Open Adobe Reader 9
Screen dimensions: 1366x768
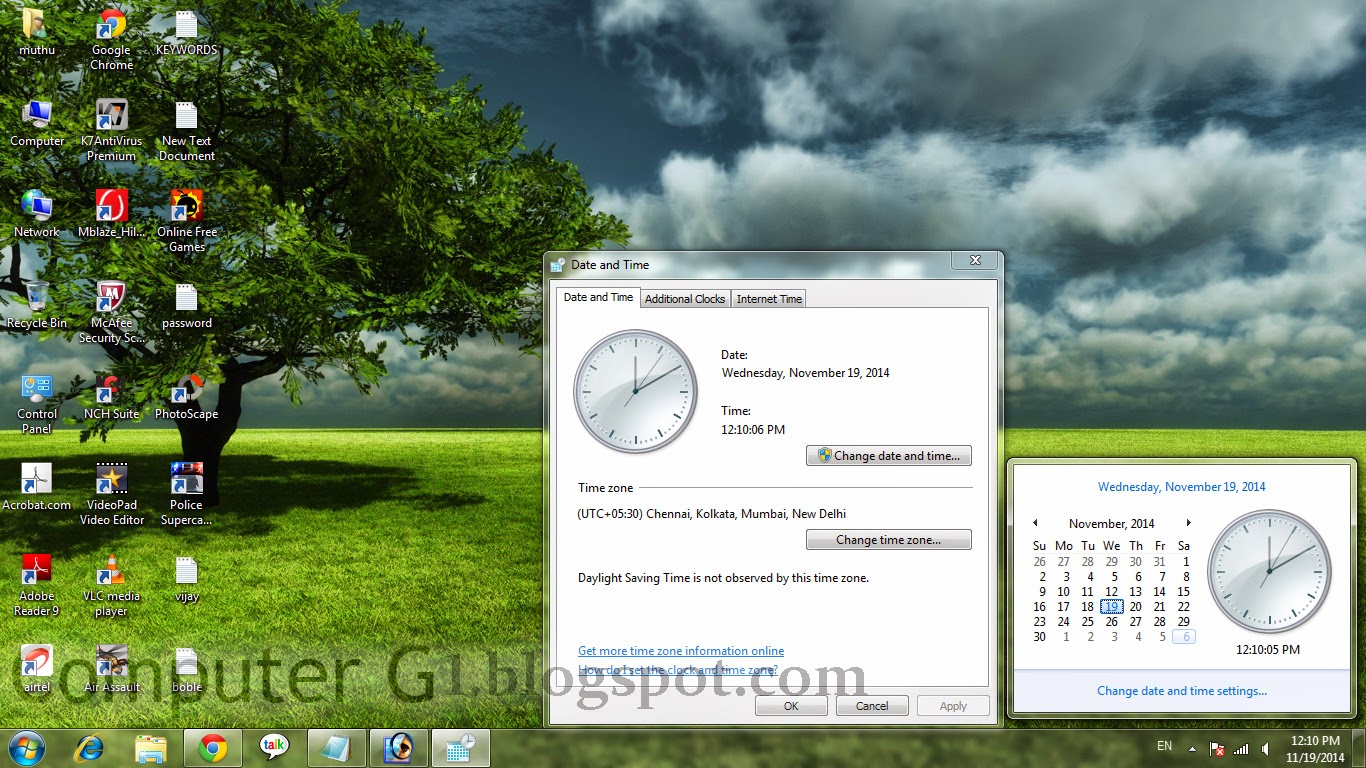tap(36, 570)
